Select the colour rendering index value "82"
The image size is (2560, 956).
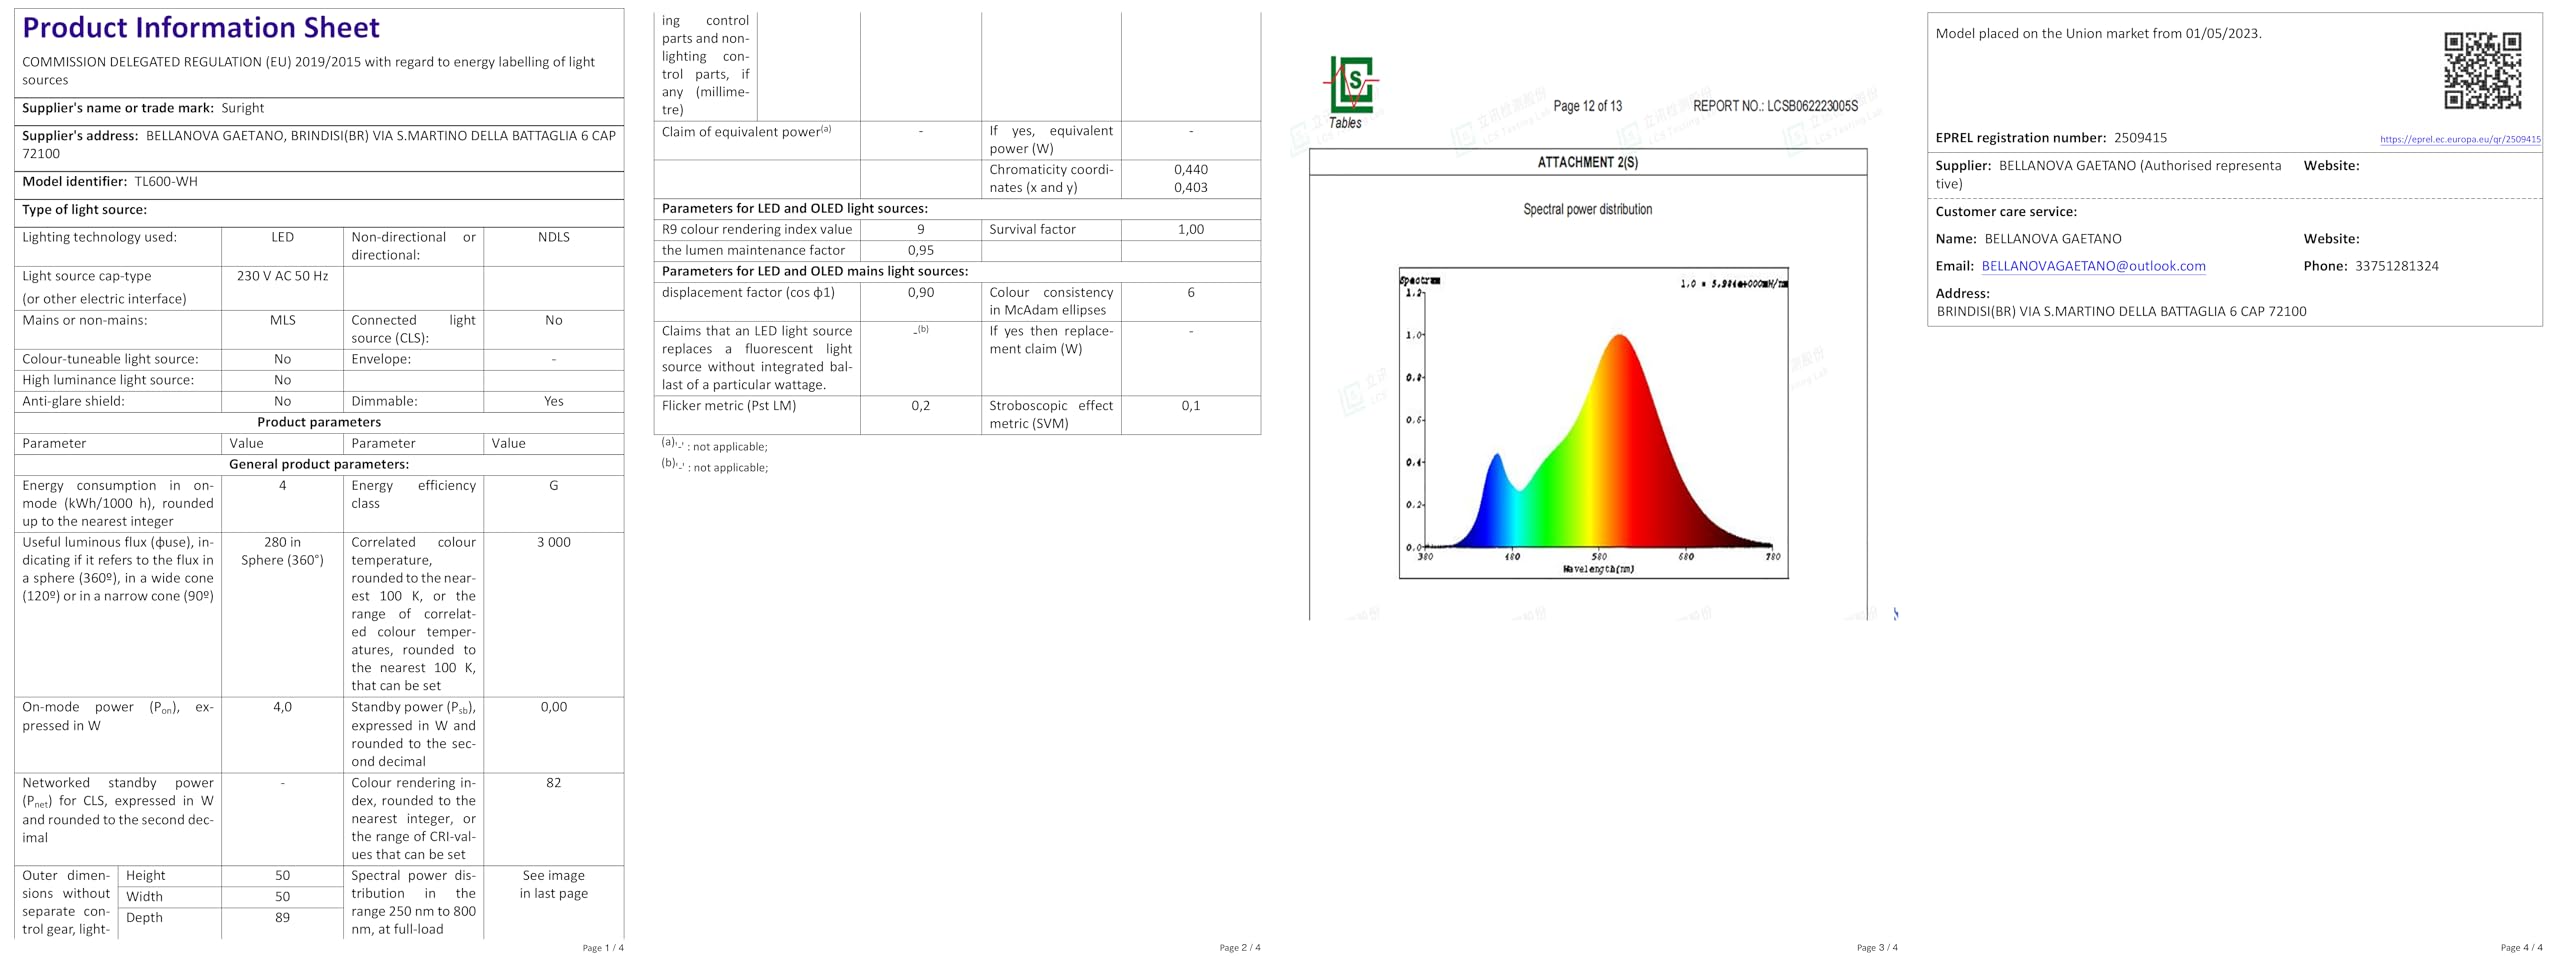553,783
